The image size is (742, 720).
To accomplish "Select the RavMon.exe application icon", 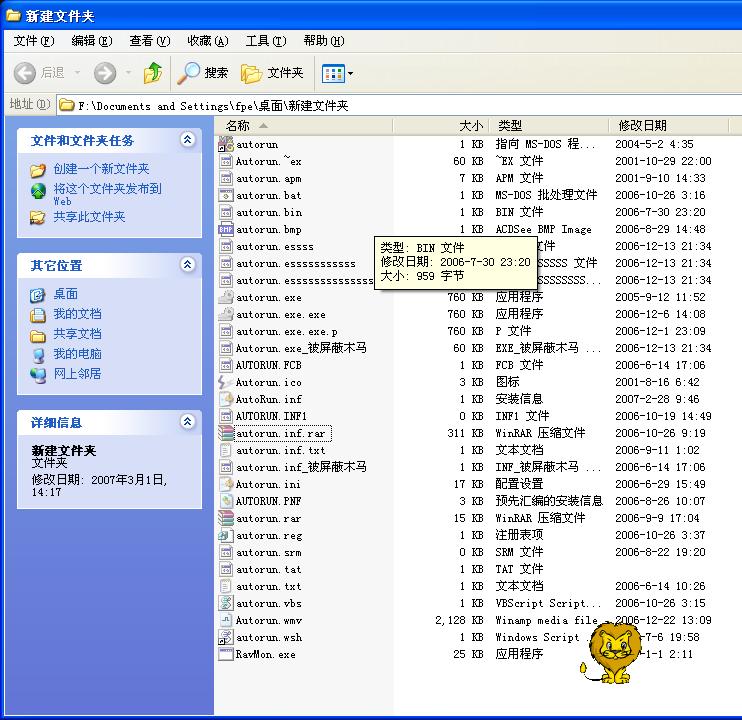I will click(226, 655).
